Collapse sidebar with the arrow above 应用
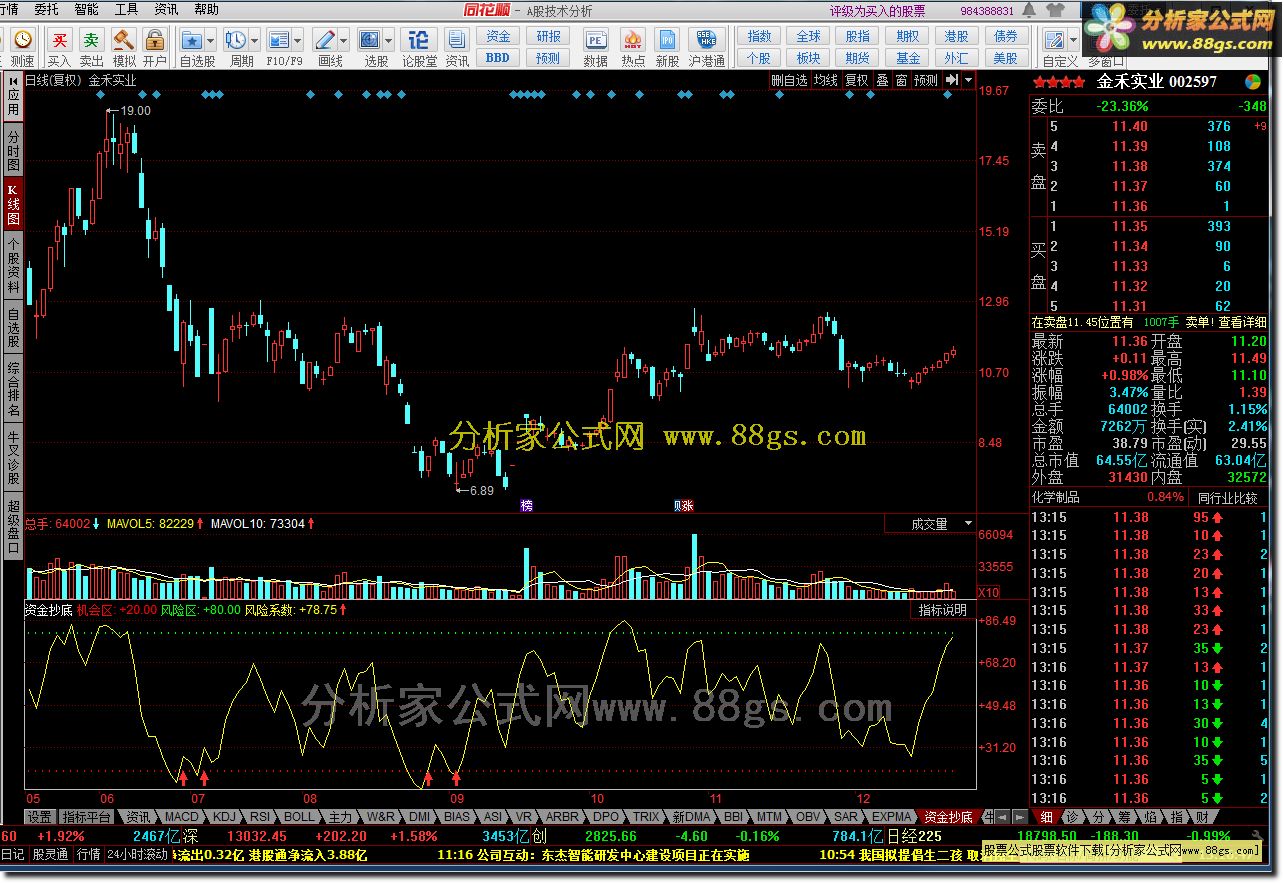Screen dimensions: 1284x883 pos(13,81)
